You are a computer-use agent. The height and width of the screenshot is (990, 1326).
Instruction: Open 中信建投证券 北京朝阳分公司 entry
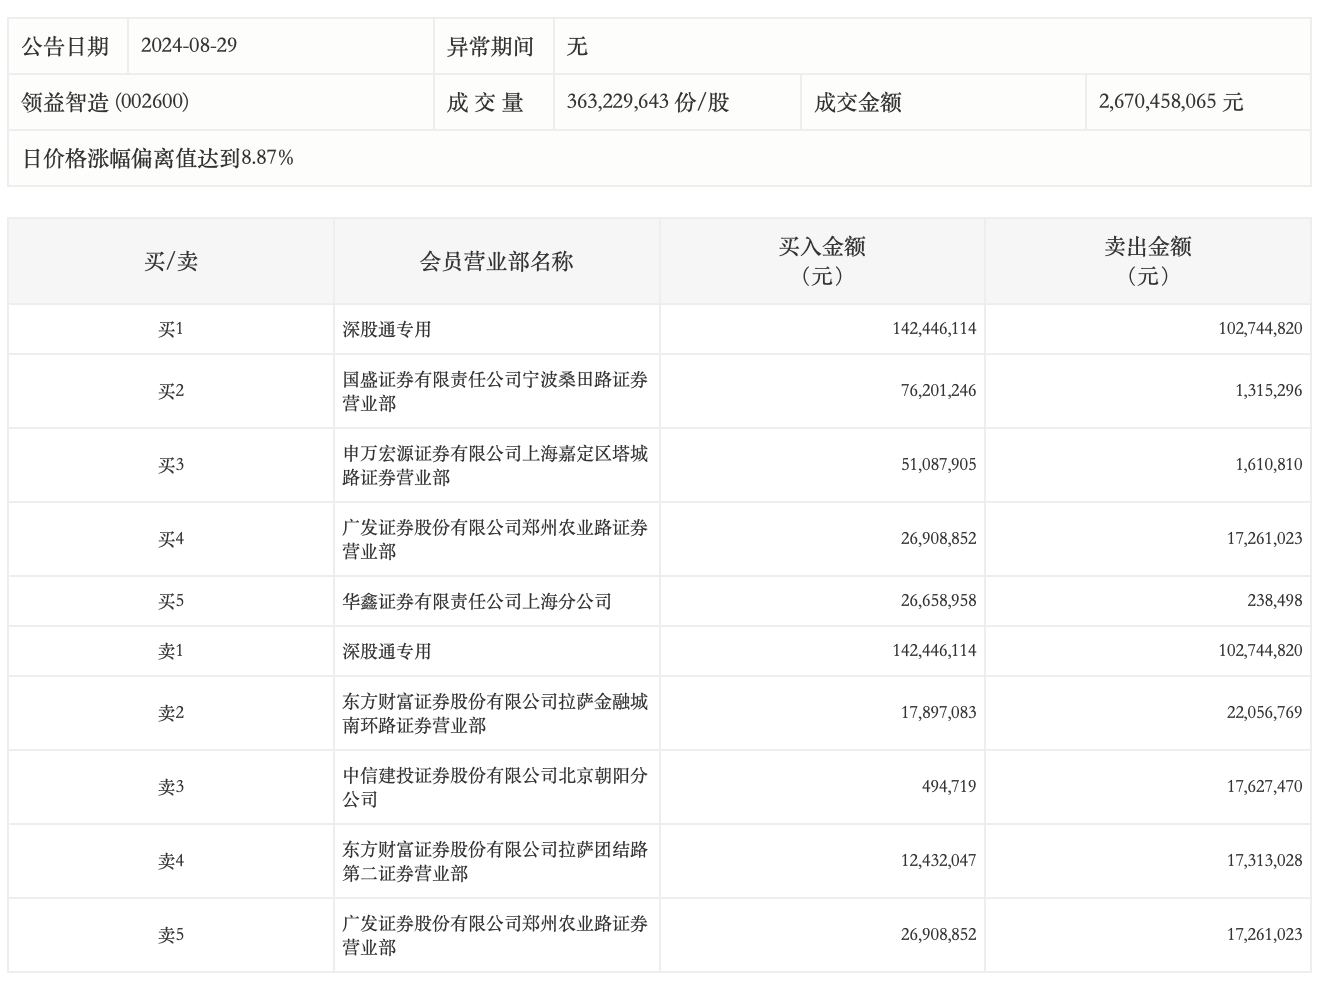[495, 787]
